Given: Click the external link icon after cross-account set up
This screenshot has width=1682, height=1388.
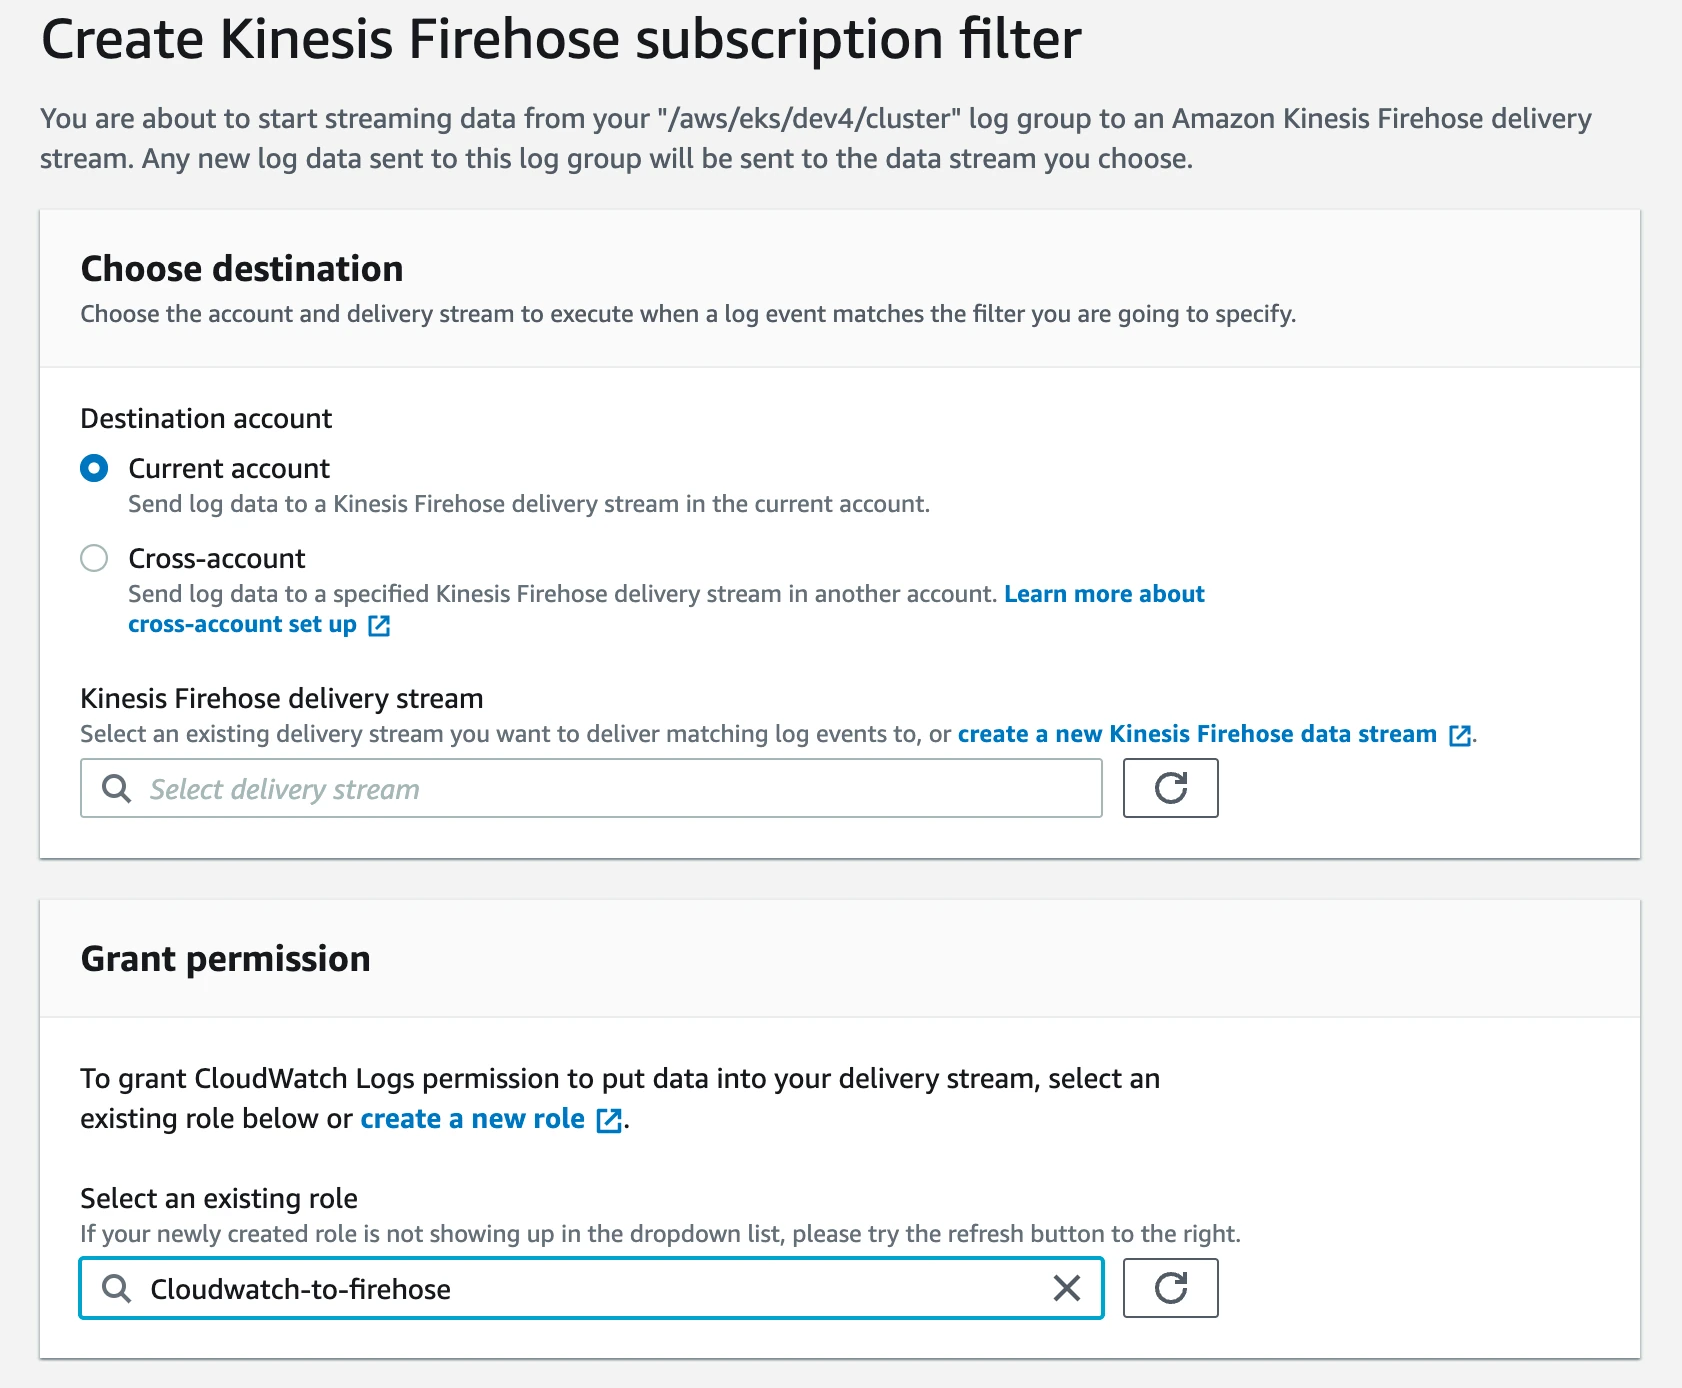Looking at the screenshot, I should (x=378, y=624).
